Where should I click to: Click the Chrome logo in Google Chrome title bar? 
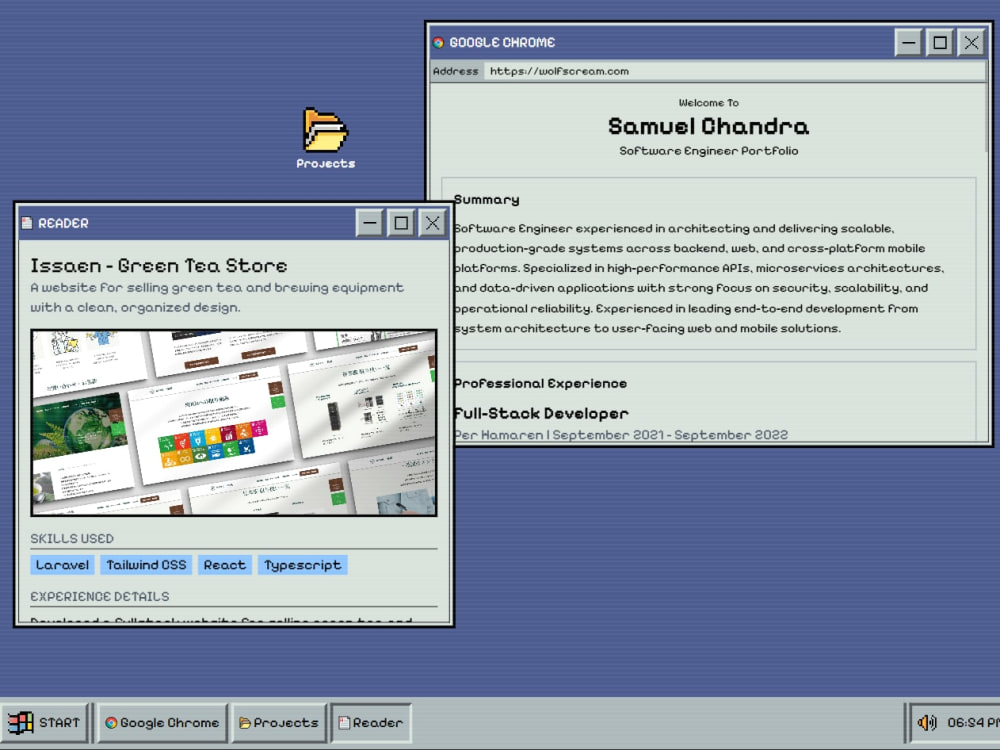(438, 43)
